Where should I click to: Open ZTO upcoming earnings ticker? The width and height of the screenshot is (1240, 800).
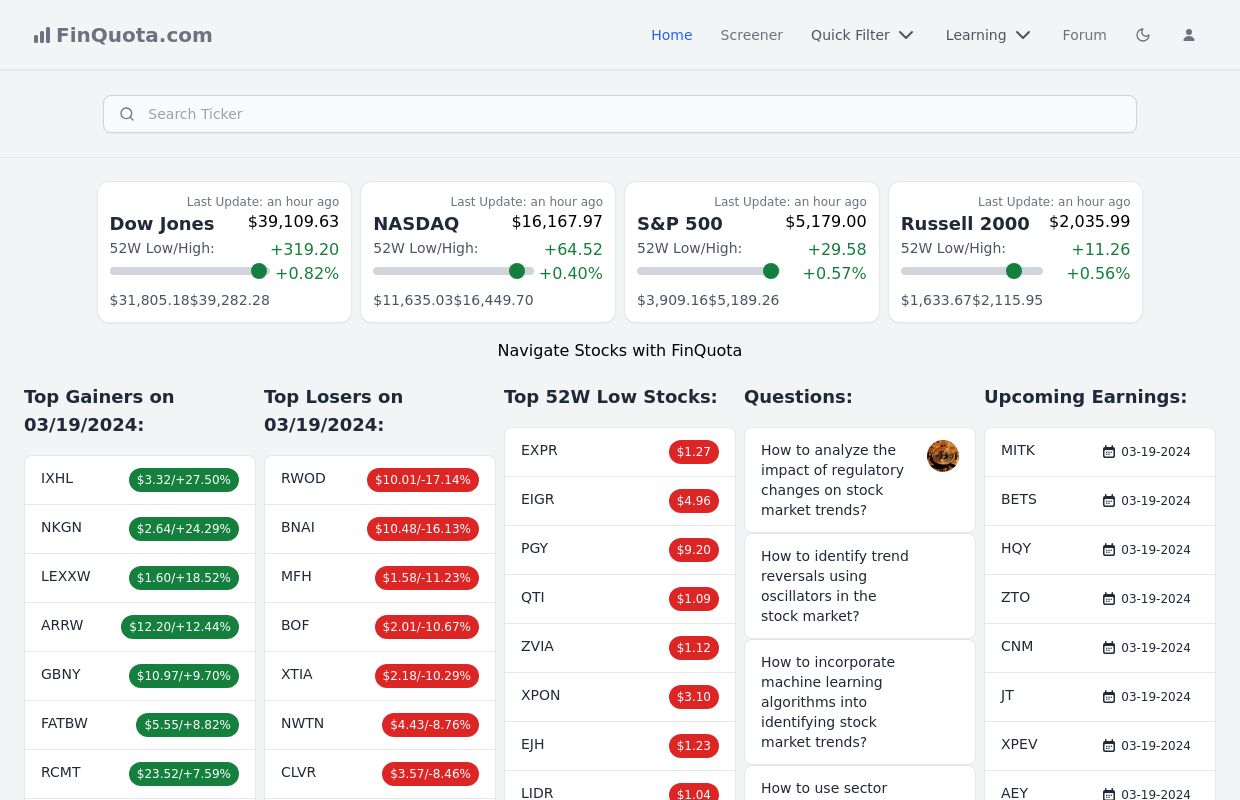1015,597
